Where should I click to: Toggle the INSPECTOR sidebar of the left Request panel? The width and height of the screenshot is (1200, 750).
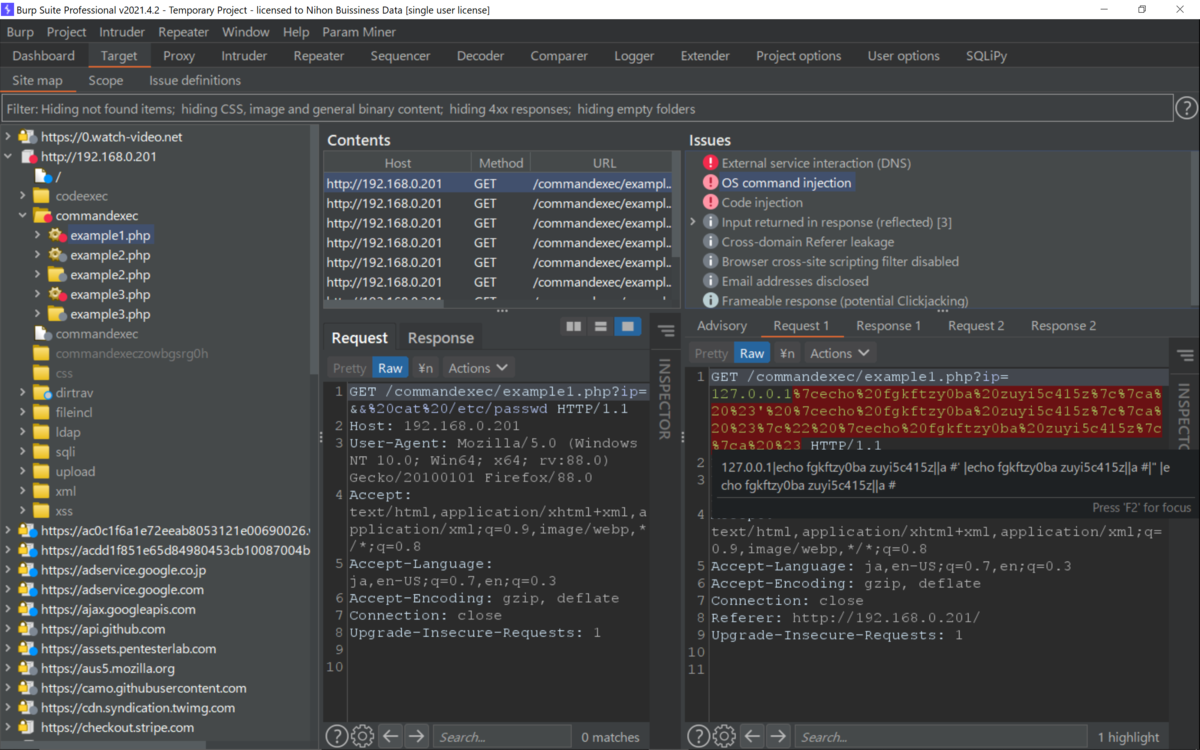click(665, 398)
